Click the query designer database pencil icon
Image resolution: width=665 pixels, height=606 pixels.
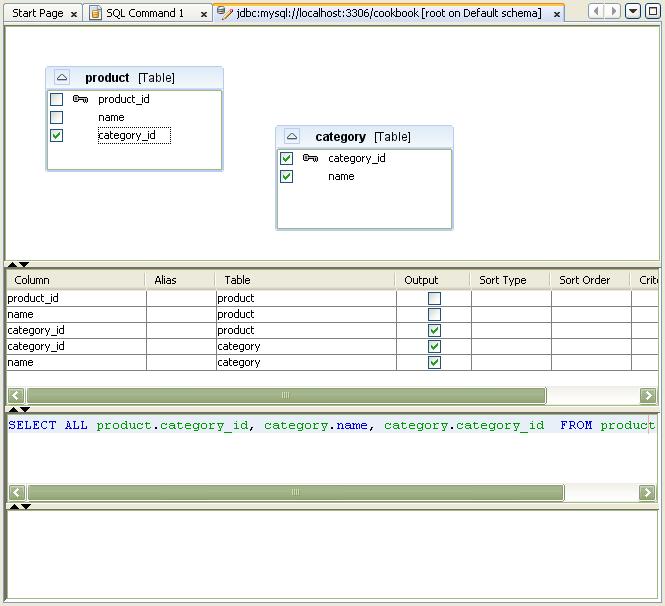click(225, 13)
